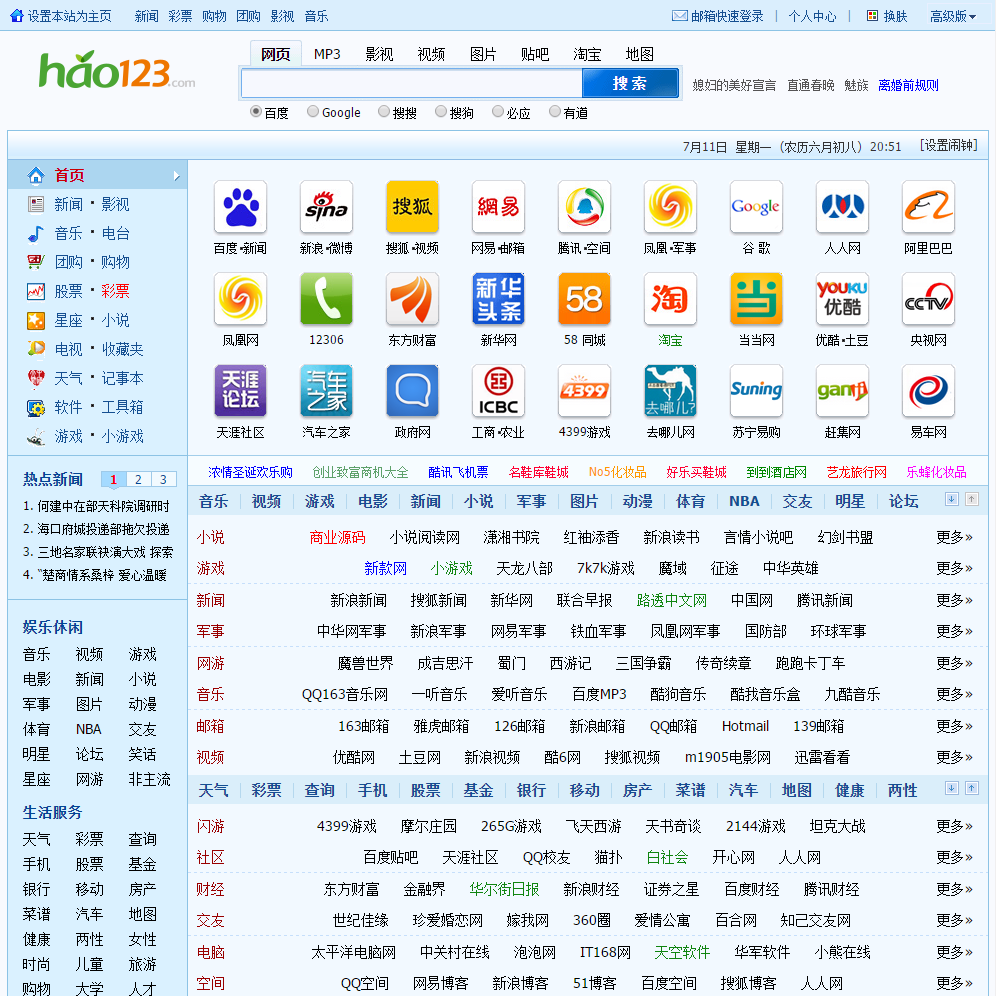This screenshot has height=996, width=996.
Task: Switch to the MP3 search tab
Action: point(327,55)
